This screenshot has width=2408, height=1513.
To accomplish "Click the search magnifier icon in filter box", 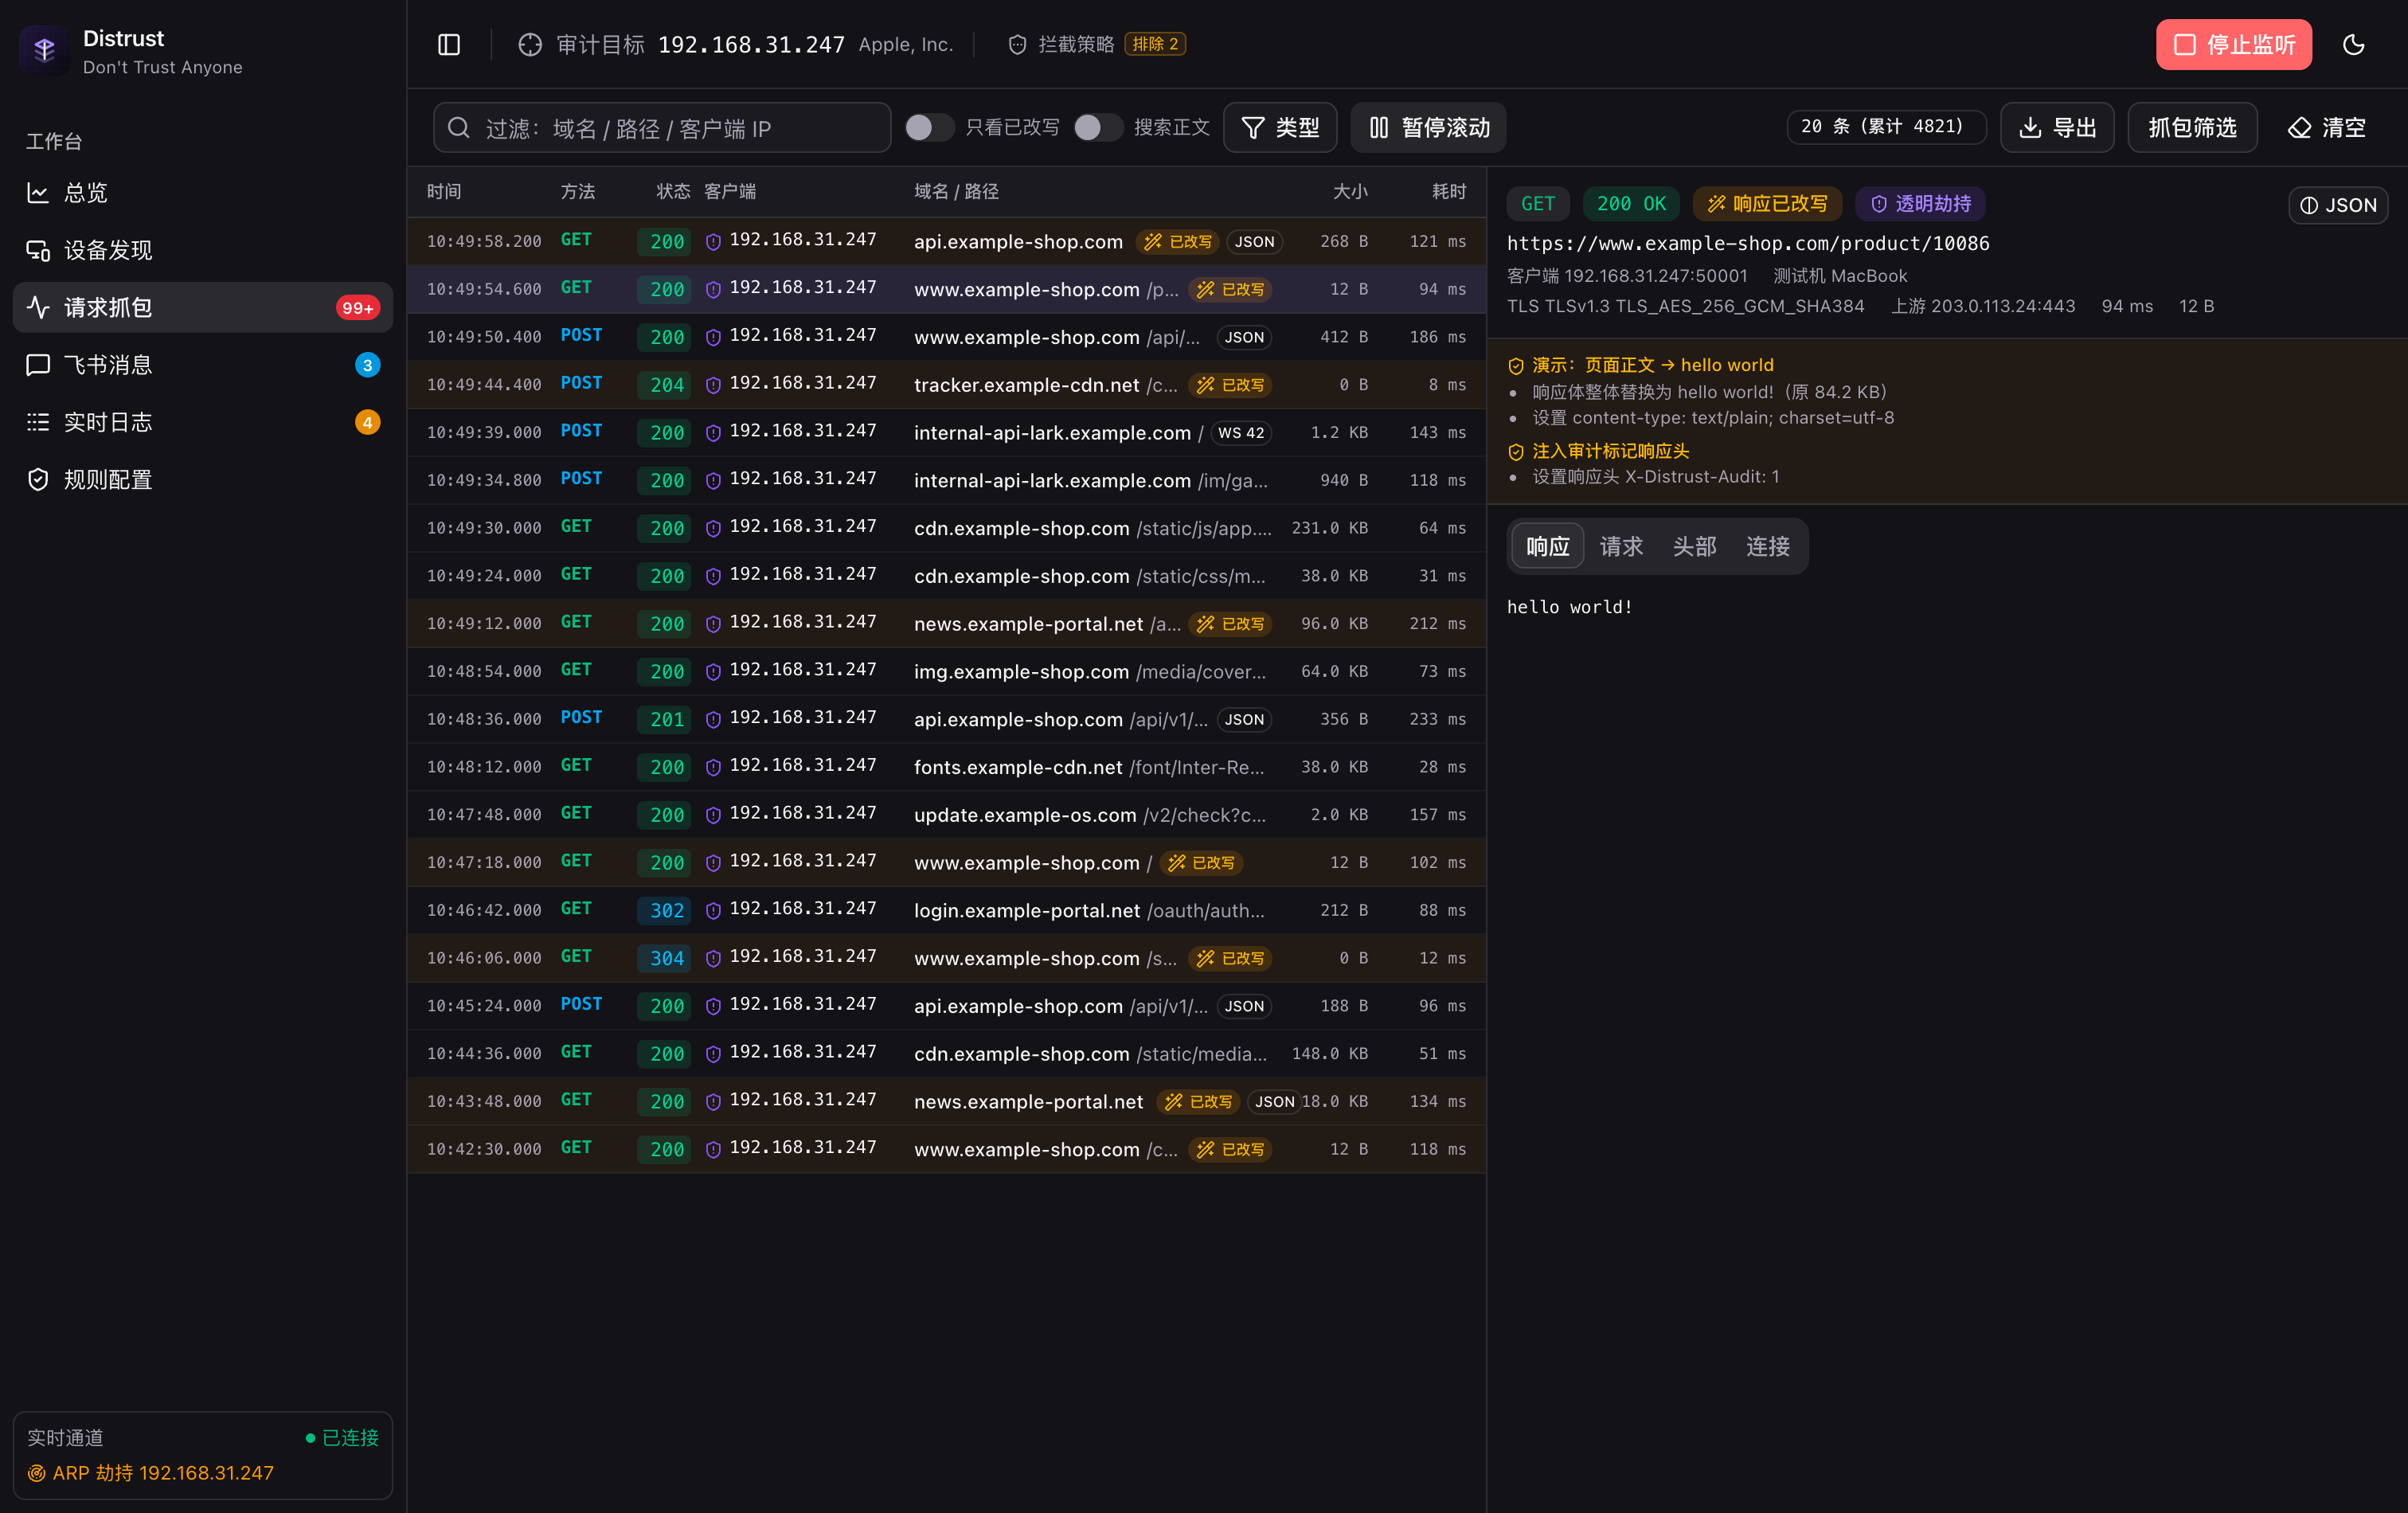I will pyautogui.click(x=459, y=127).
